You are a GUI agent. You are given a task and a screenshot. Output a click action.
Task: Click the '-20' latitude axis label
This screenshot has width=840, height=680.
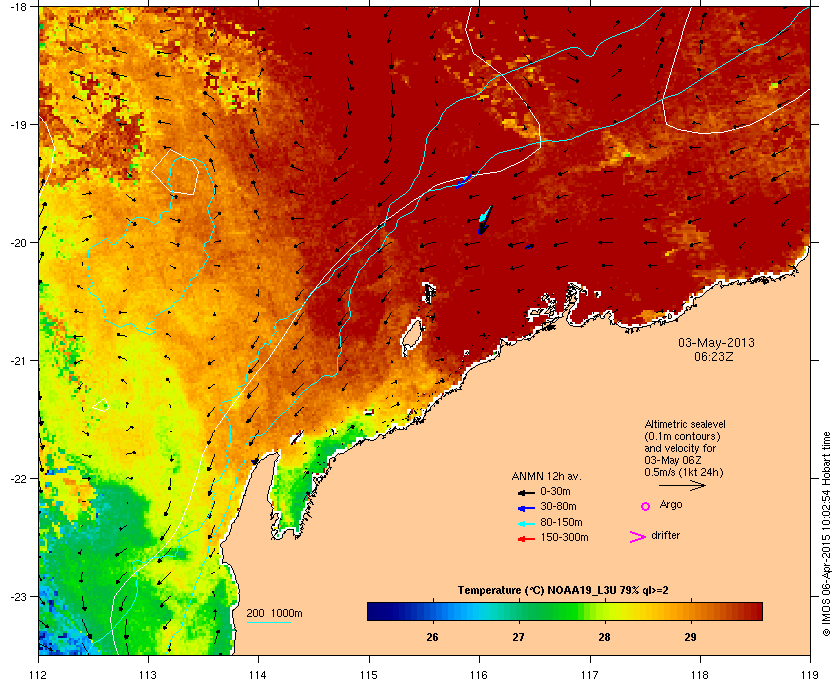point(17,242)
